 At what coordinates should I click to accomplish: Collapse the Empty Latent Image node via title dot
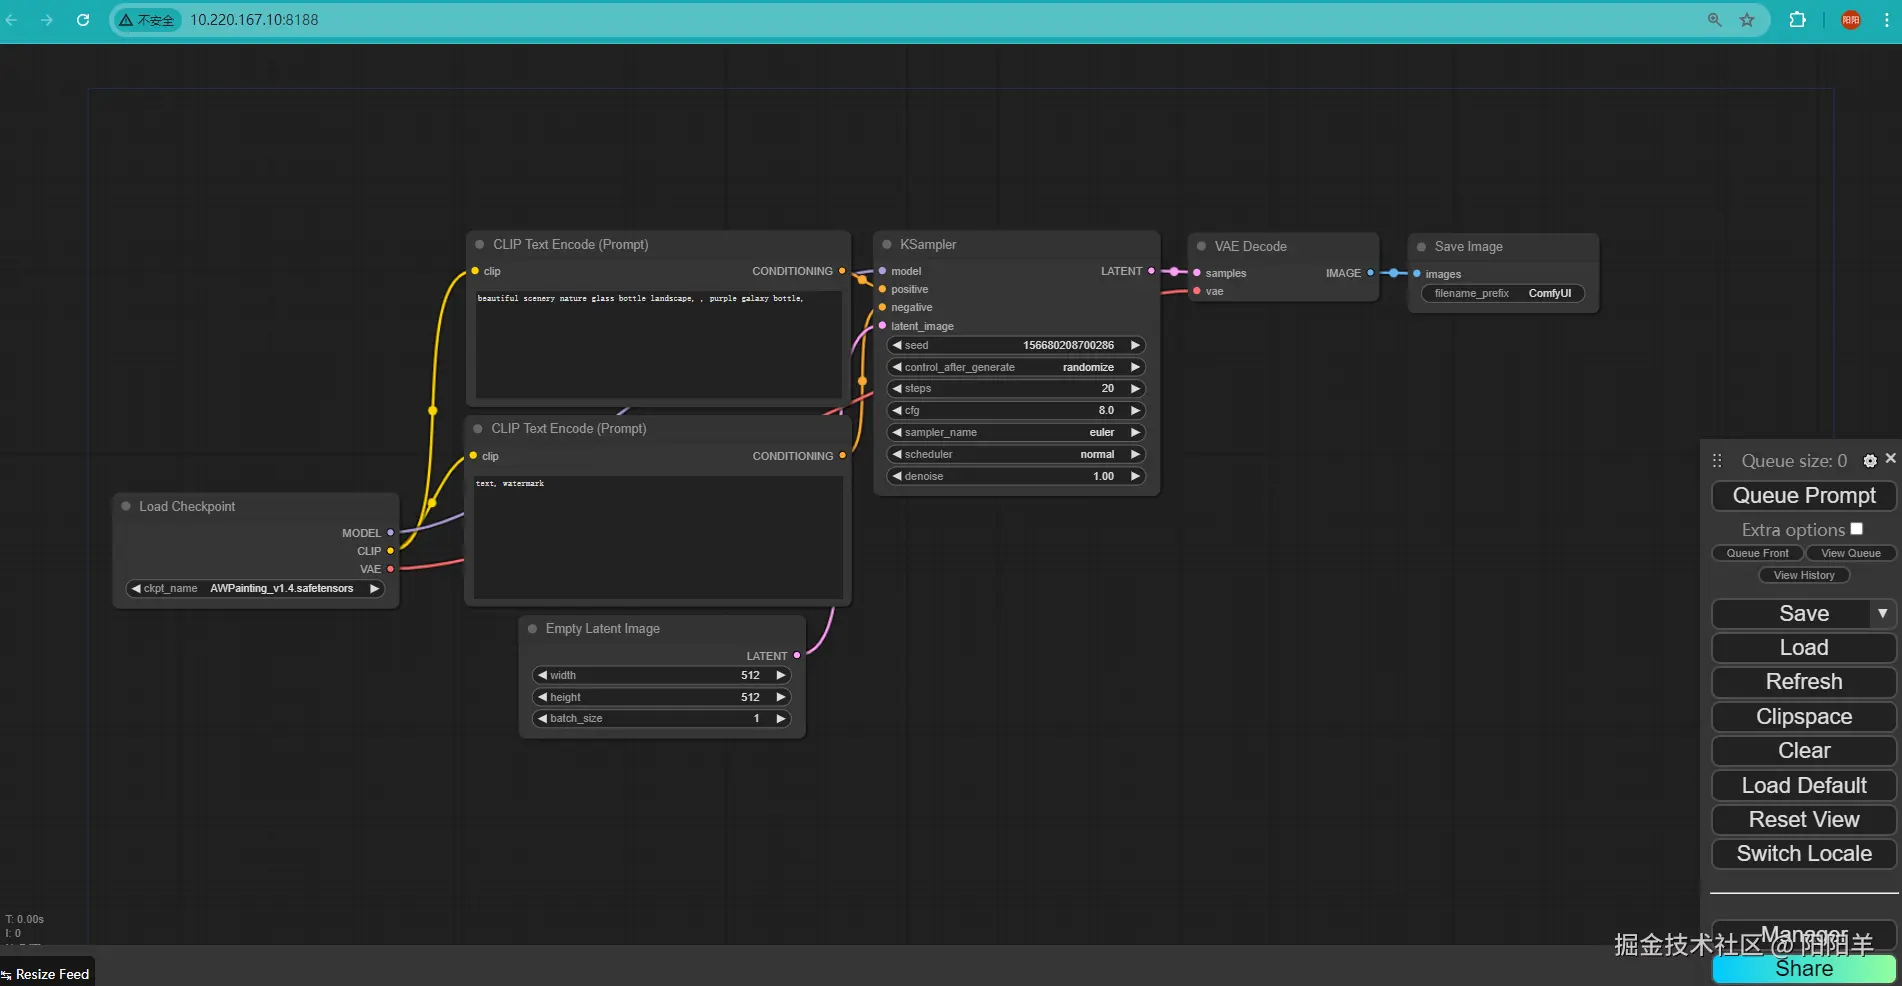[x=533, y=629]
